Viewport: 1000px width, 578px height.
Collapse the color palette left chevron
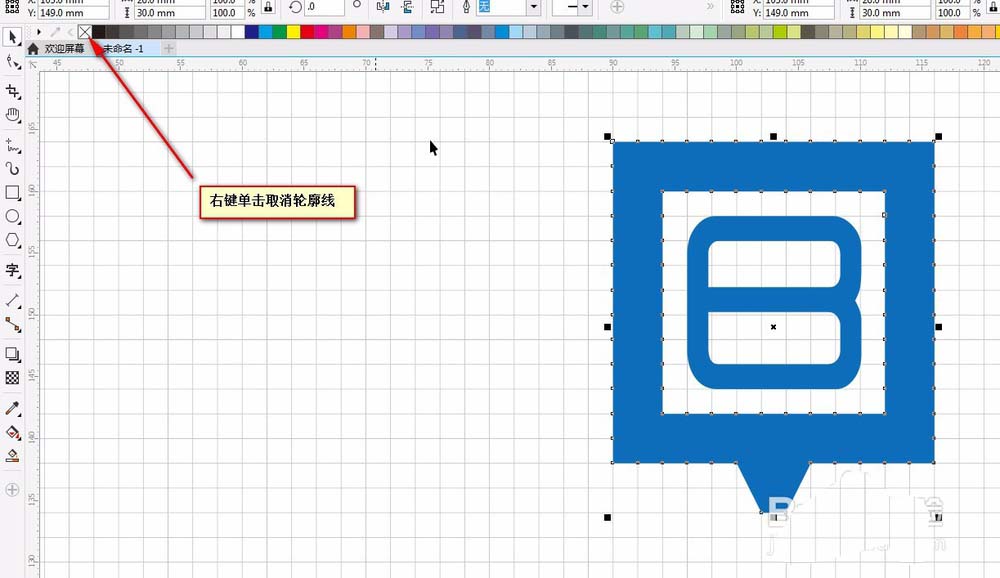(x=70, y=31)
